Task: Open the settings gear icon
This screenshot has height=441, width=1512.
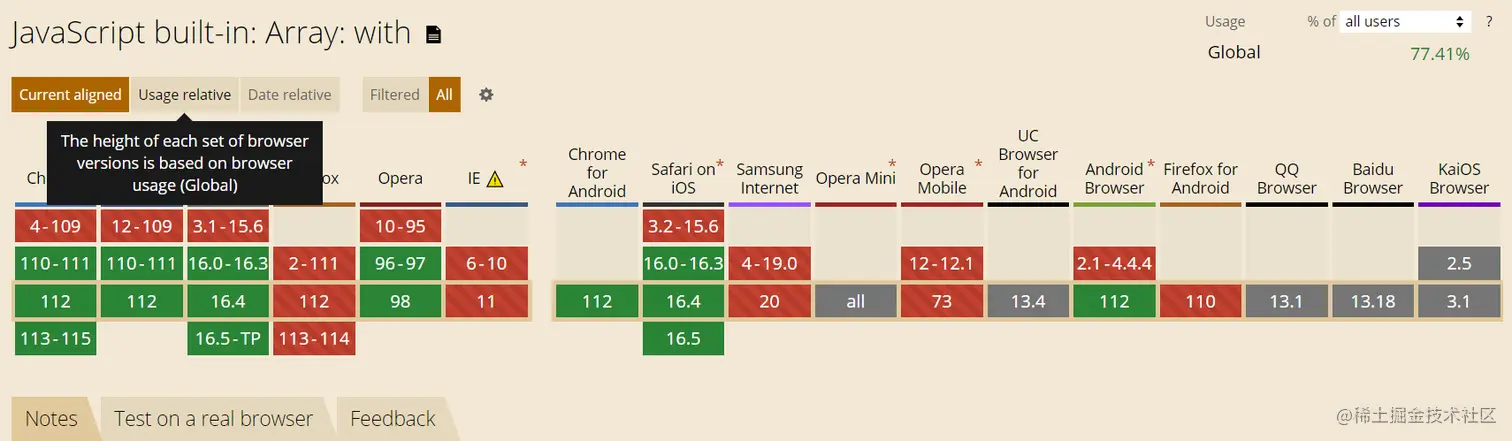Action: pyautogui.click(x=486, y=95)
